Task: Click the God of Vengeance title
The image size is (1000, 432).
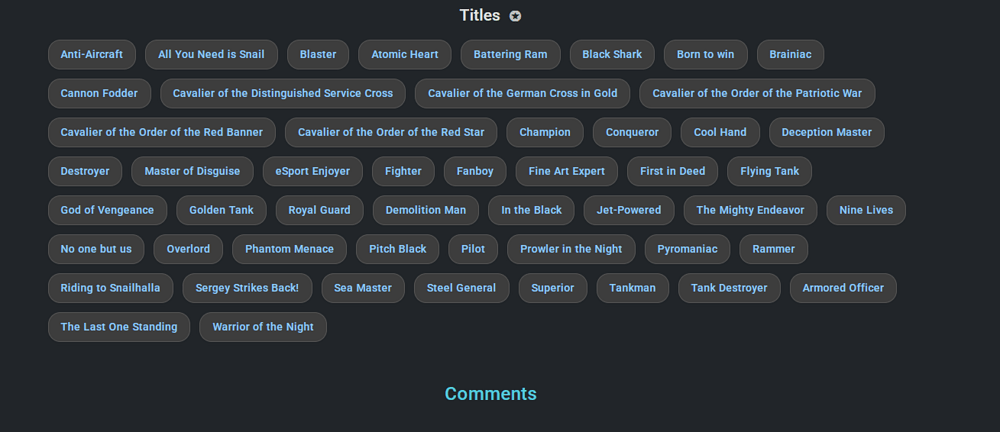Action: pos(107,210)
